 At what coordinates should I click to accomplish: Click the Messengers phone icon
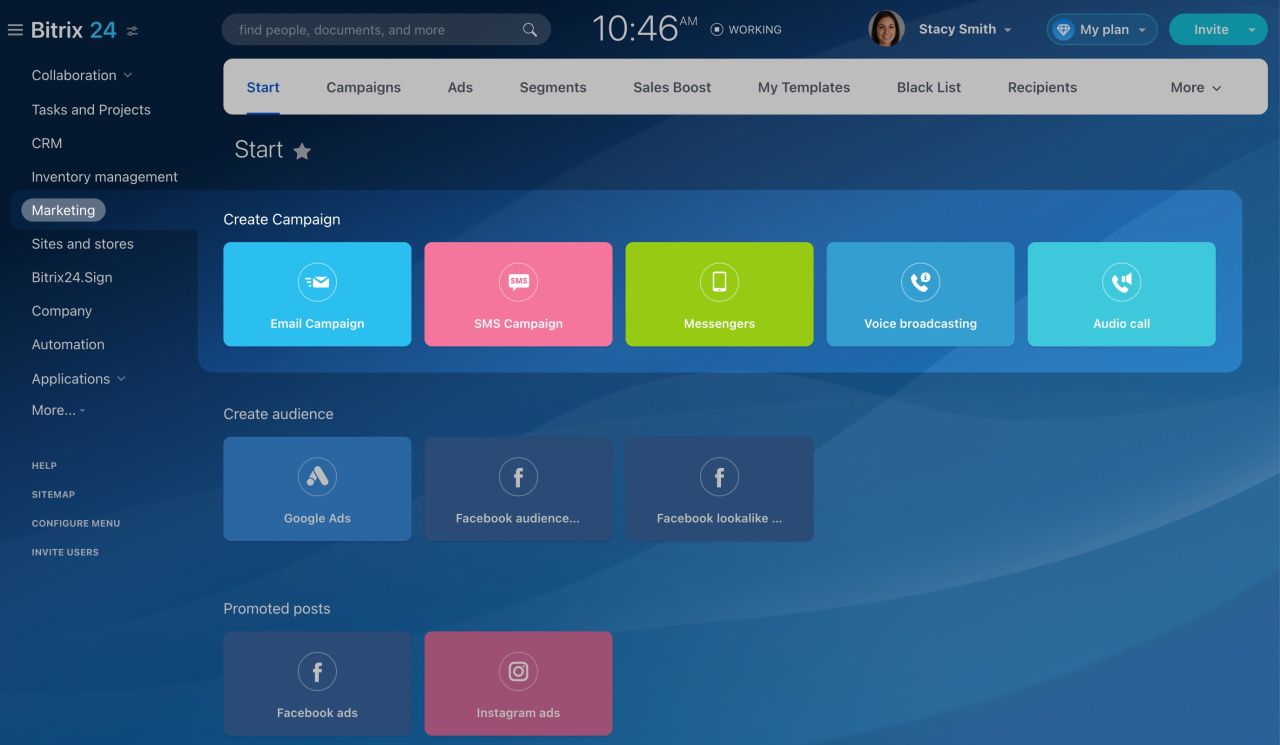tap(719, 283)
